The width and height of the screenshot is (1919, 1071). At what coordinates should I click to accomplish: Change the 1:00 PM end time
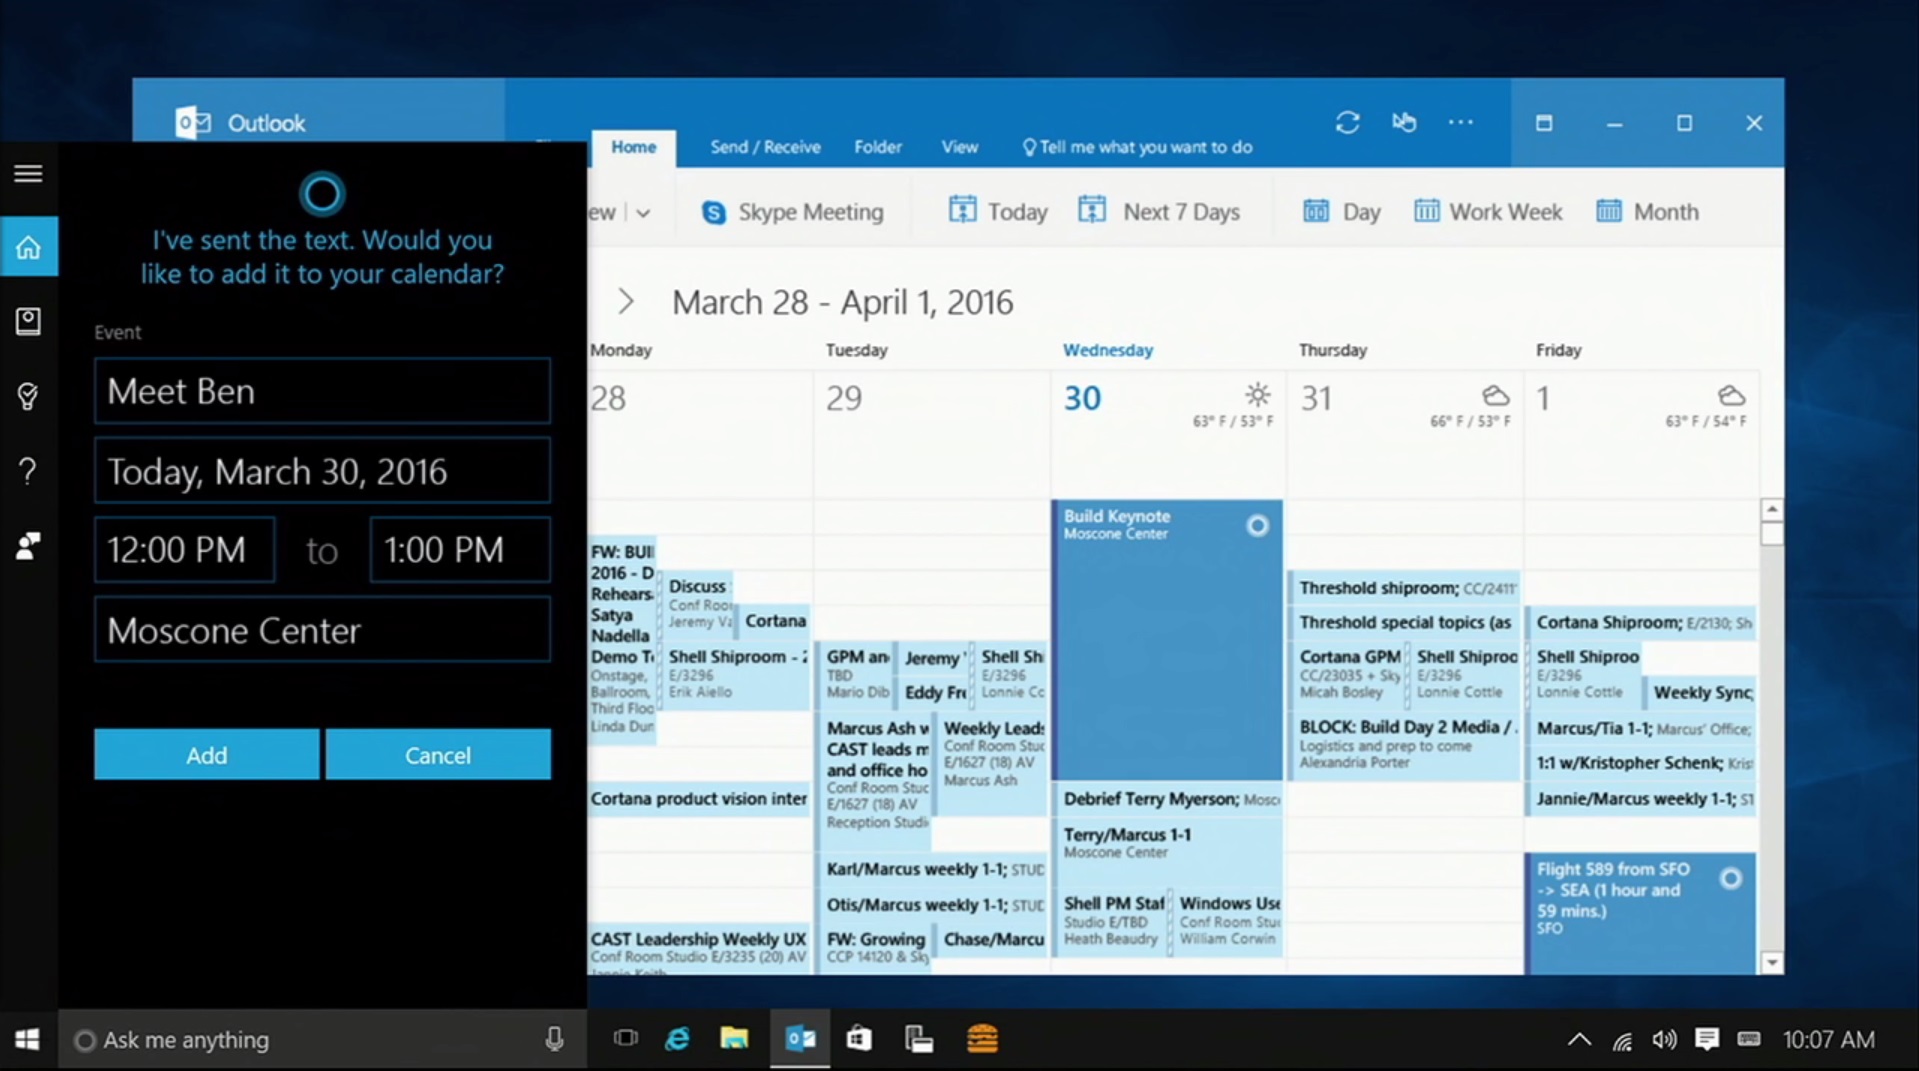460,550
